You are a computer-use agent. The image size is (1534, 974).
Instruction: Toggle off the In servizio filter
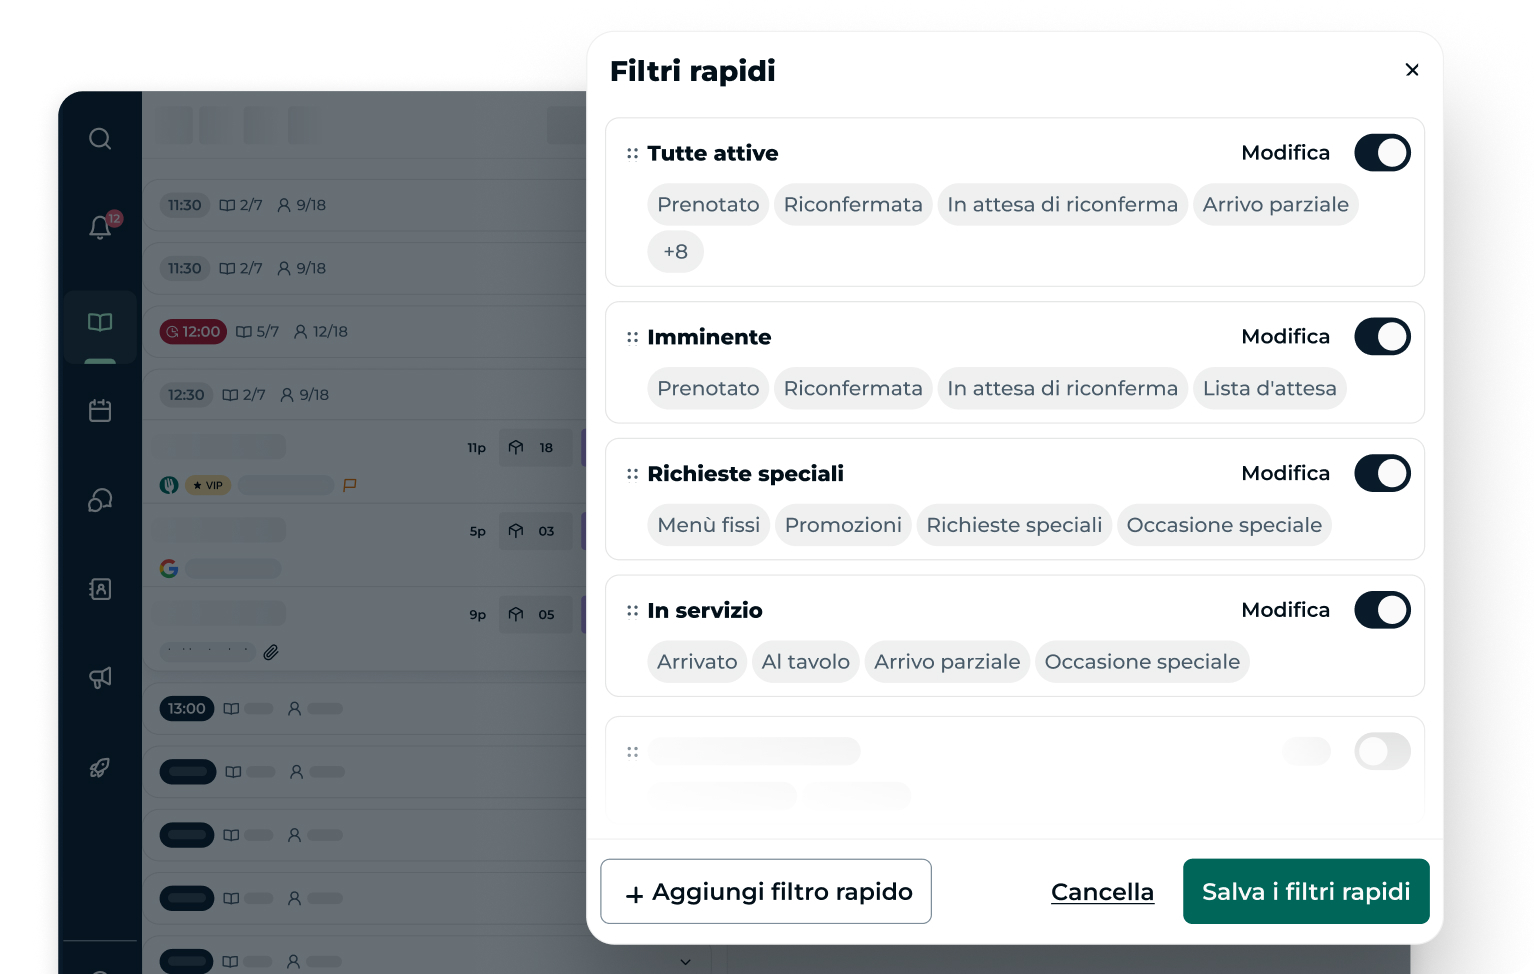coord(1382,610)
